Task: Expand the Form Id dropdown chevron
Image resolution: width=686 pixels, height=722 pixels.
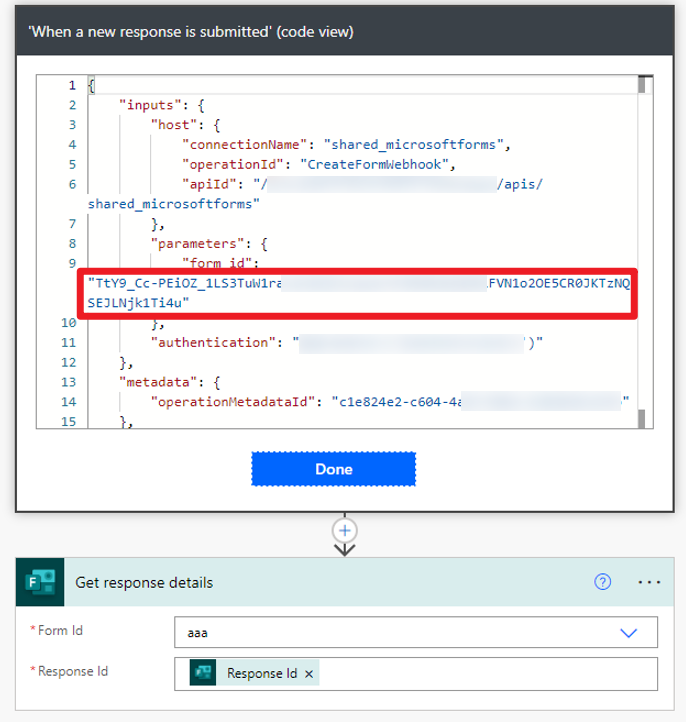Action: (629, 633)
